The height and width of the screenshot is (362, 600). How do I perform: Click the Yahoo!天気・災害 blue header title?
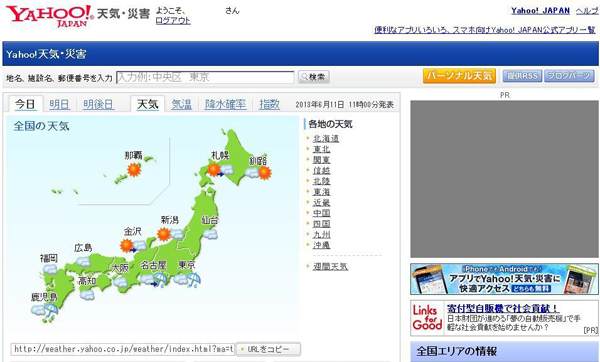pos(46,54)
